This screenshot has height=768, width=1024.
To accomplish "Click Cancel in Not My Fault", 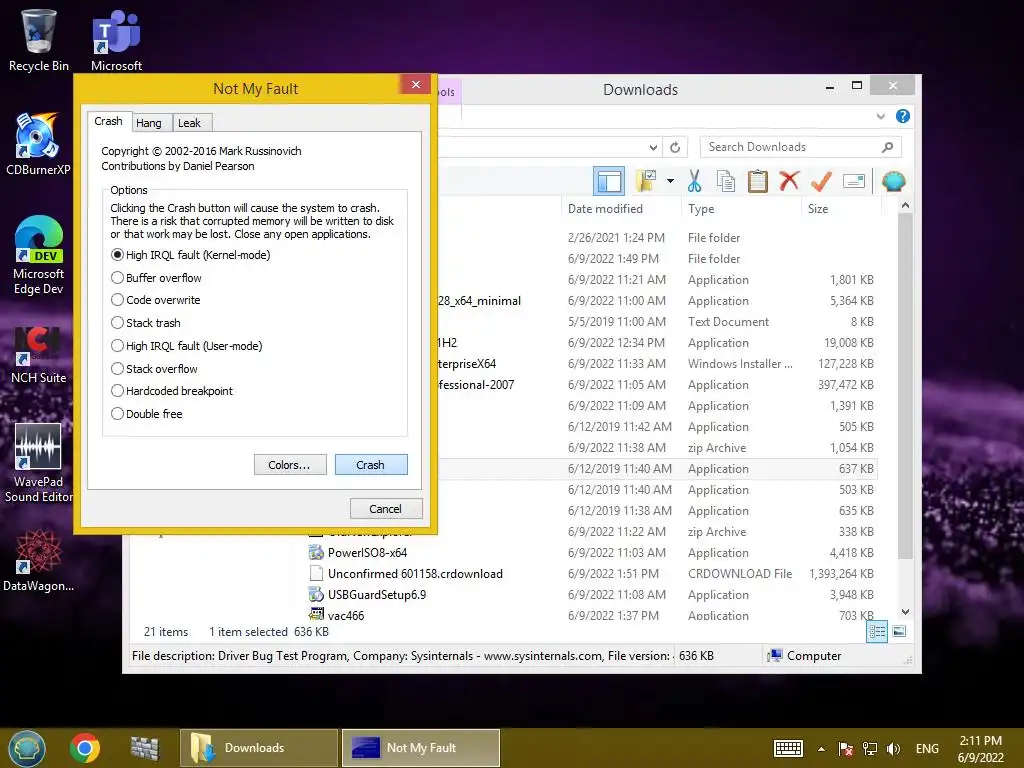I will tap(386, 508).
